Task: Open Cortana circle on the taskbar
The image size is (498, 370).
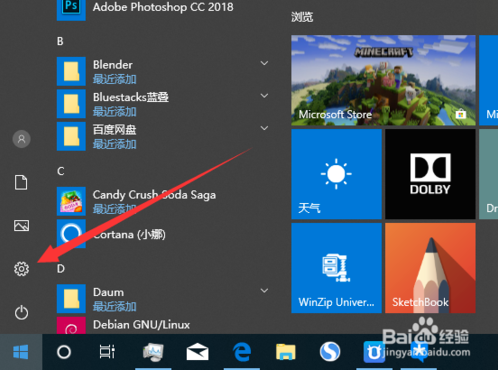Action: click(64, 352)
